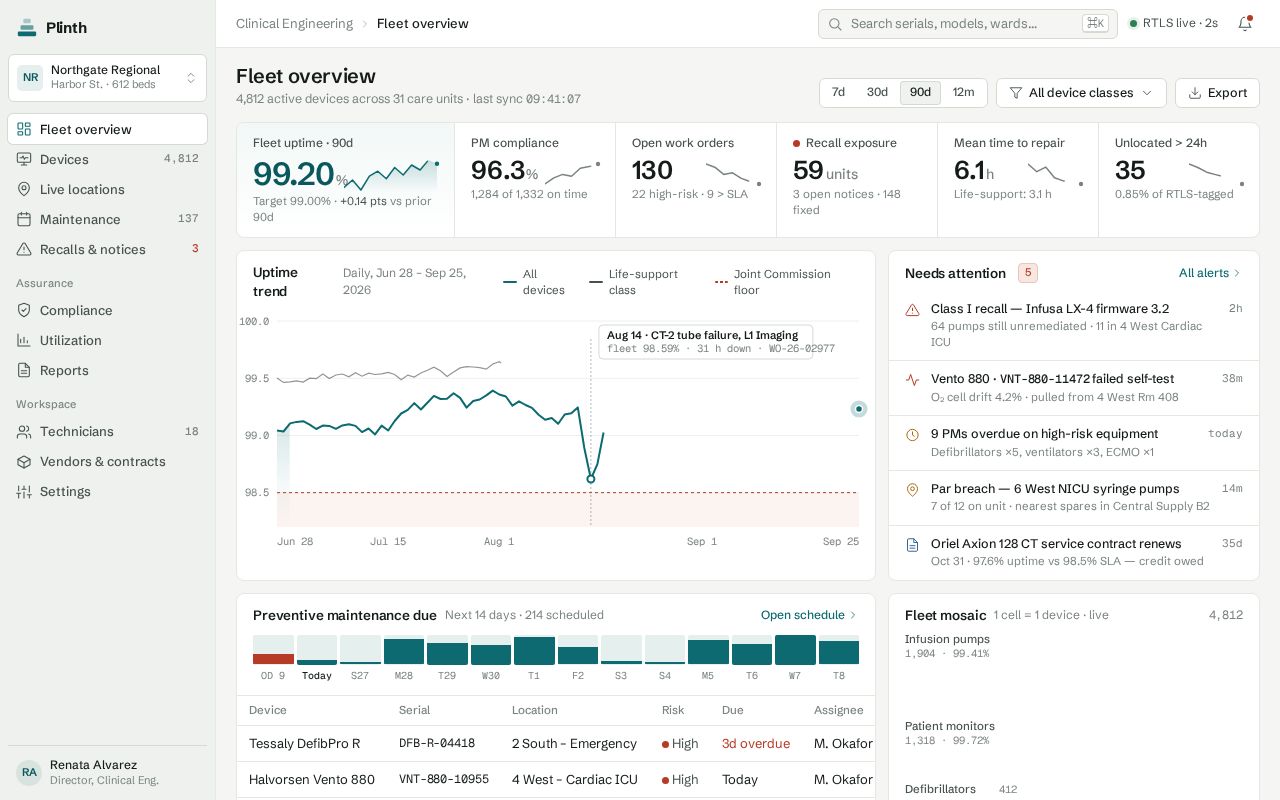Focus the search serials, models, wards field
The height and width of the screenshot is (800, 1280).
967,24
